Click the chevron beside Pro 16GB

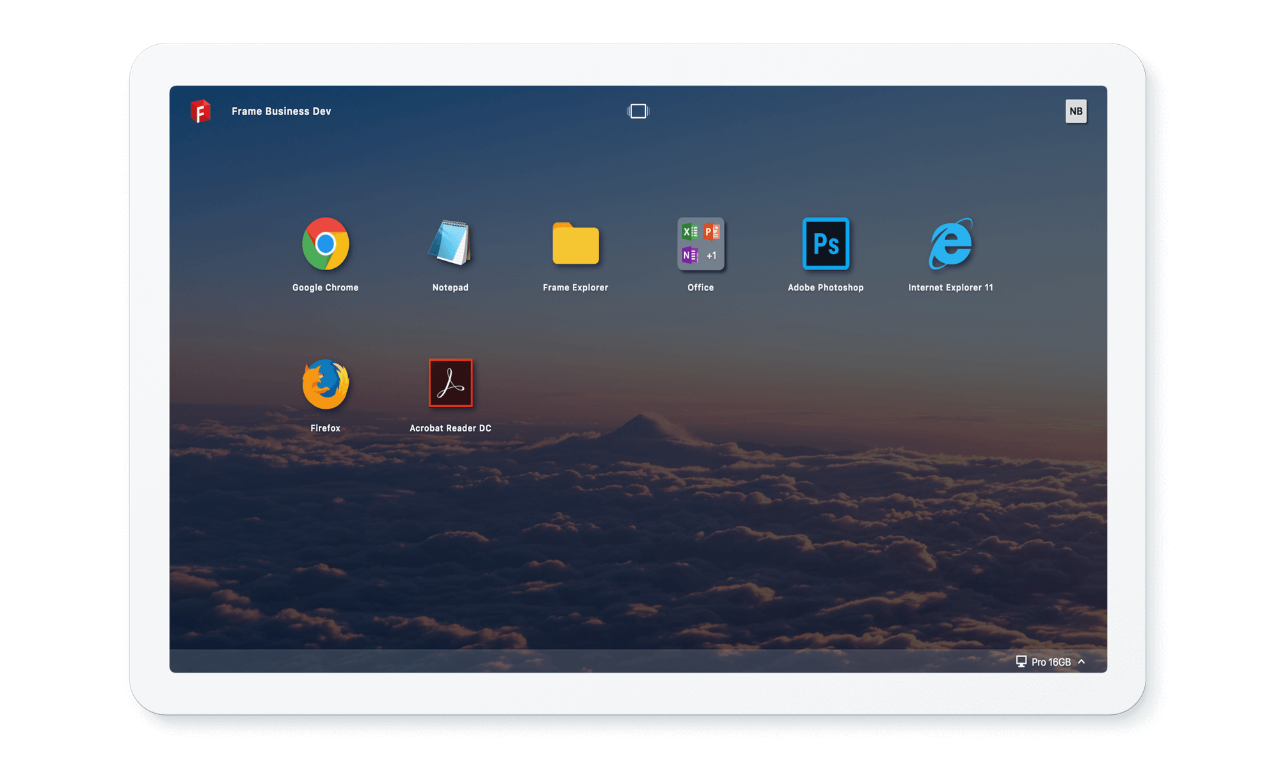(1082, 661)
